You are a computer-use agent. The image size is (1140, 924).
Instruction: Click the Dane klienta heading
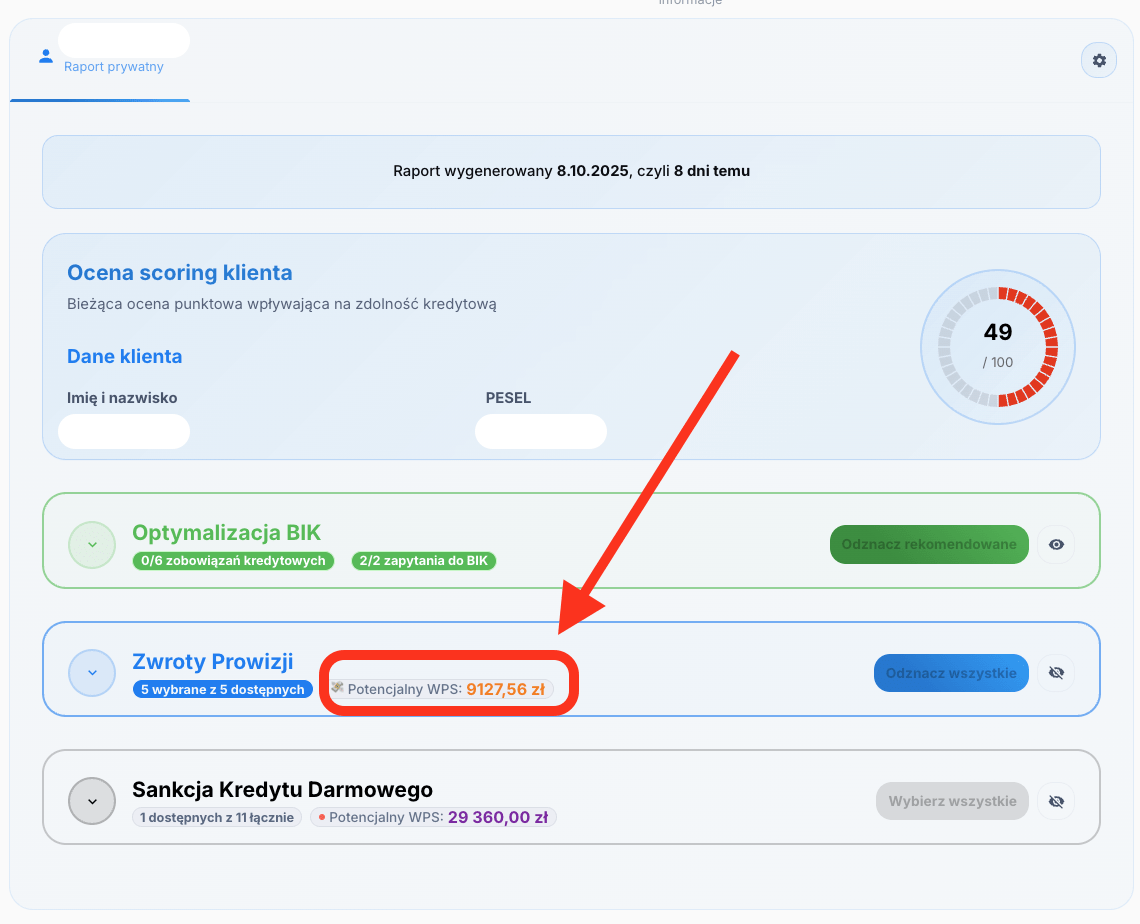tap(124, 356)
